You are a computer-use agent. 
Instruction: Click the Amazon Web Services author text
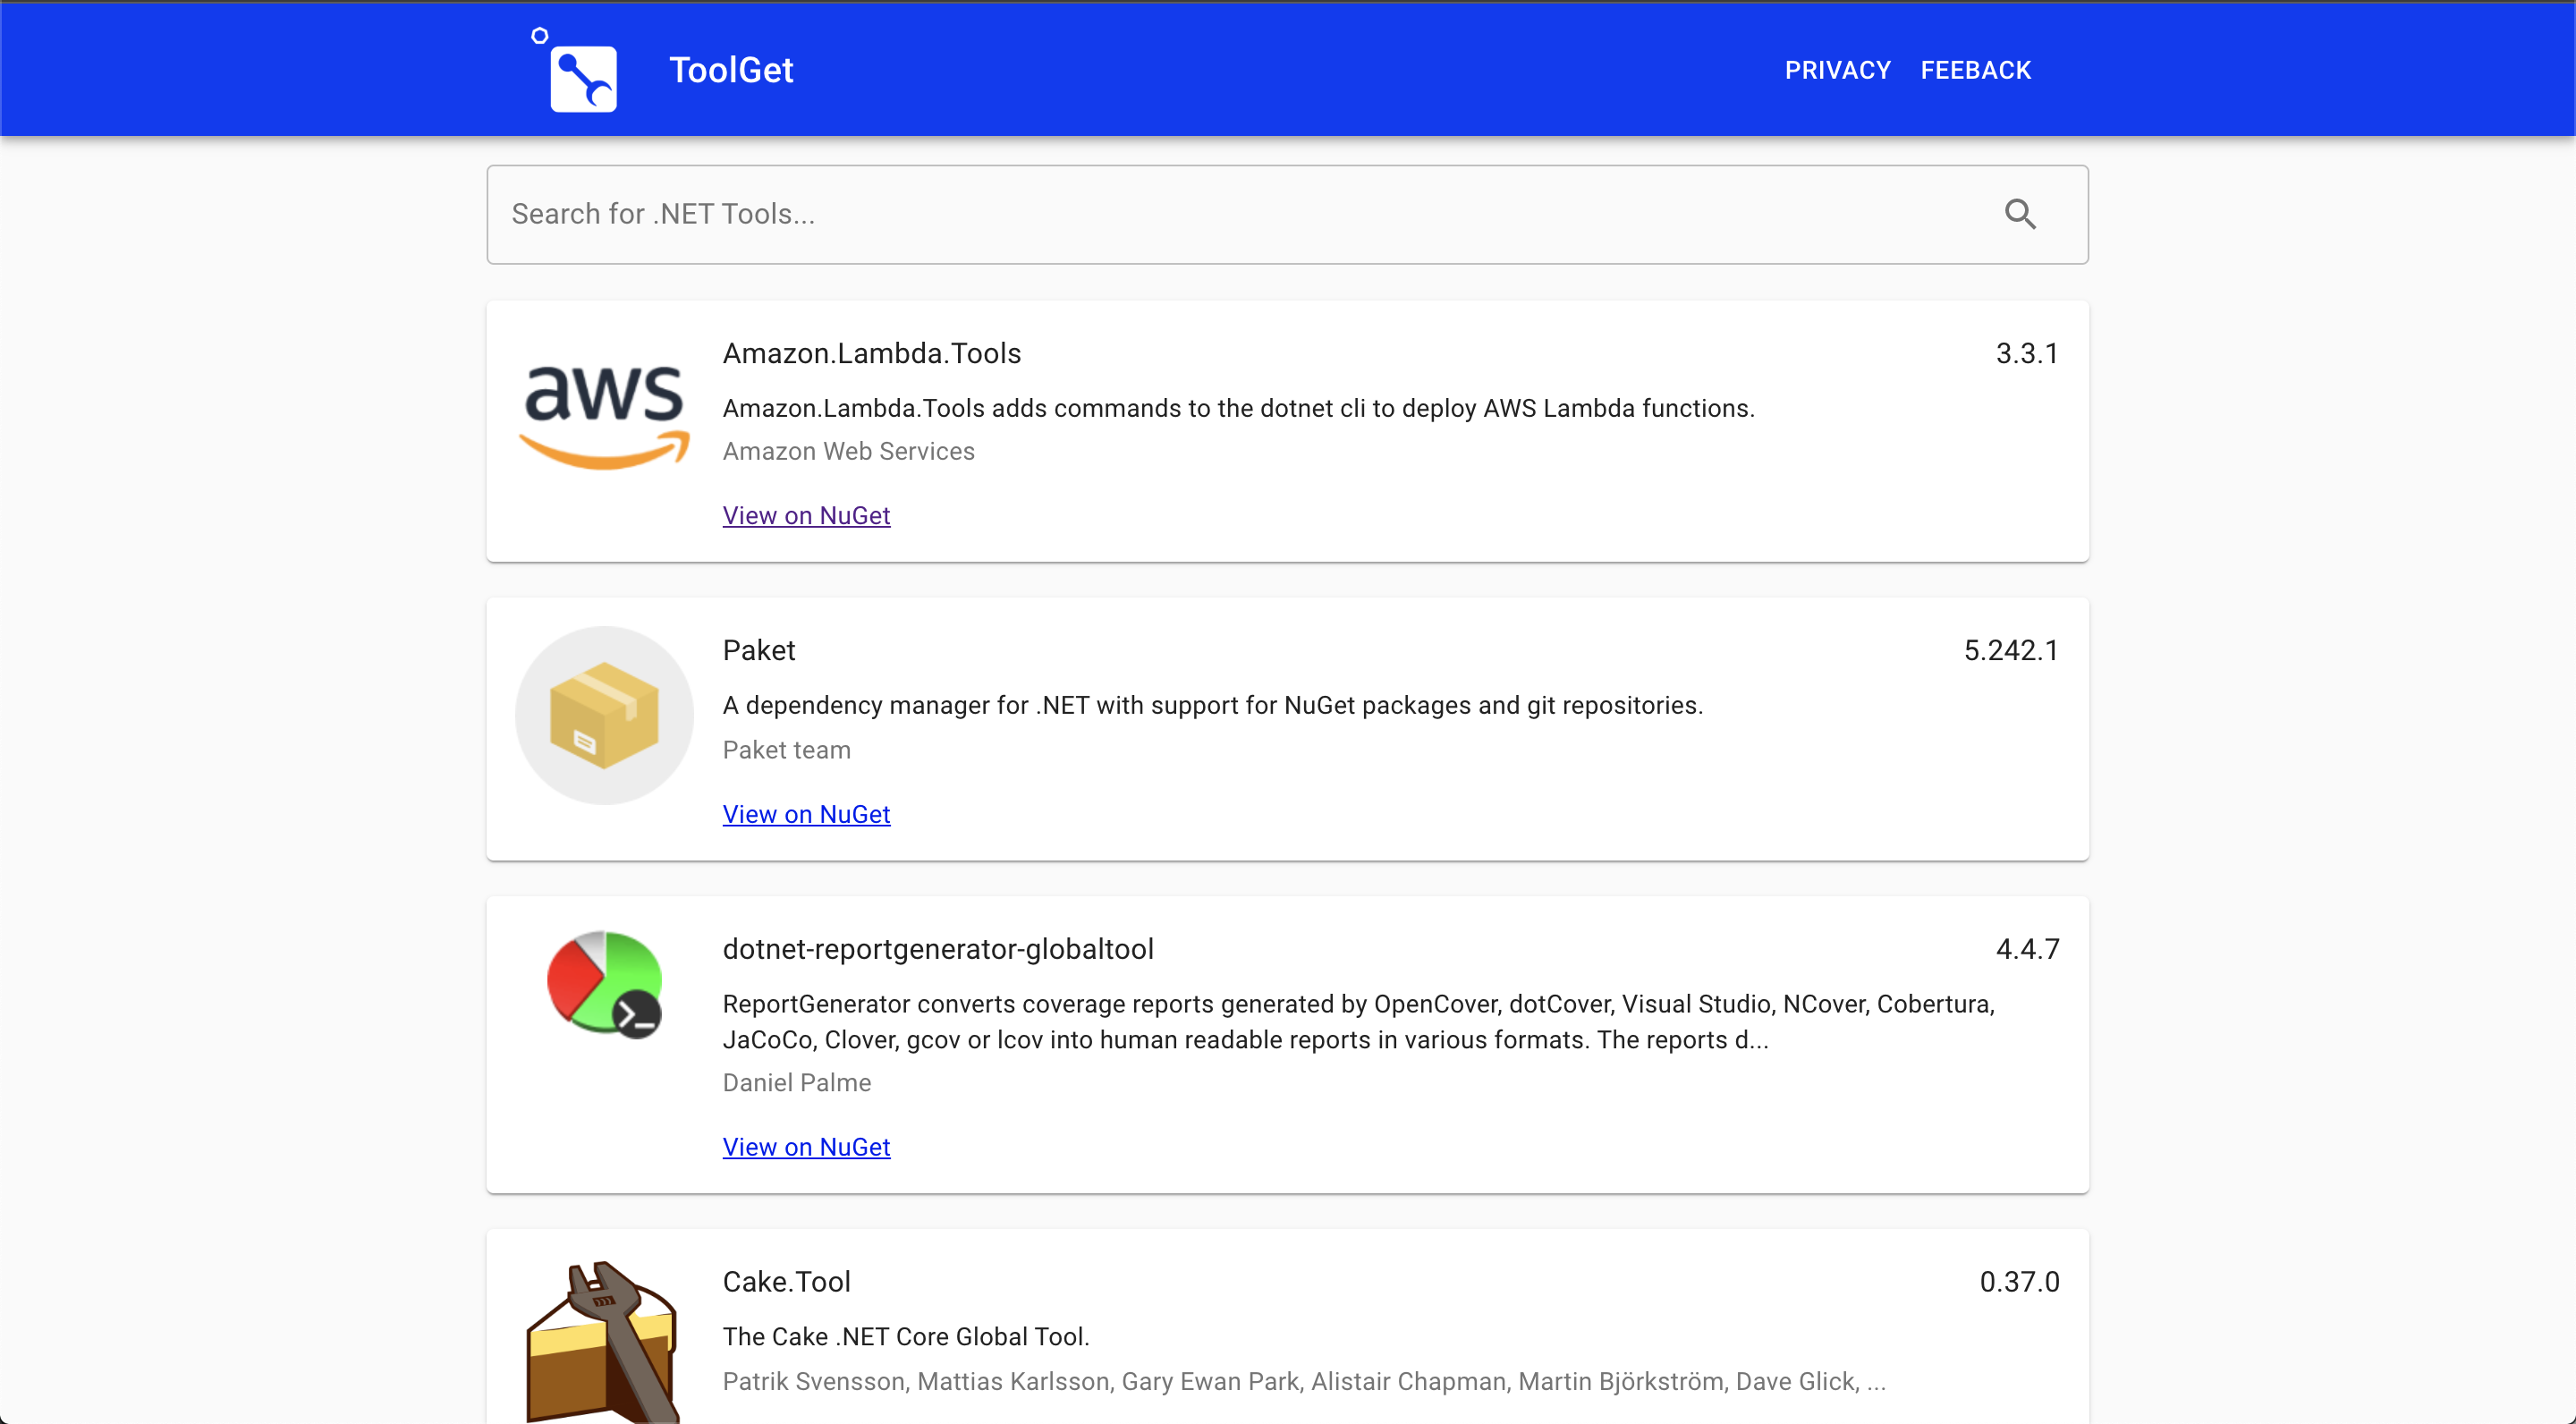(848, 451)
